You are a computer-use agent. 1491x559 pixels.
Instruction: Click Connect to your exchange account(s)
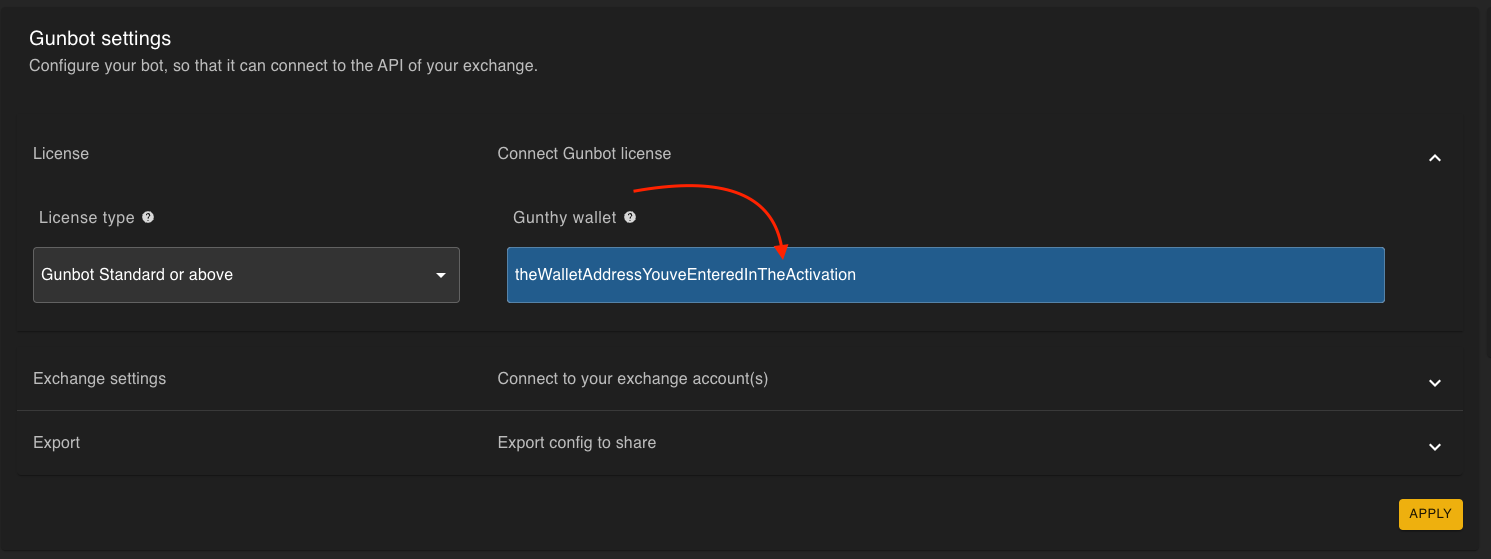click(x=632, y=379)
